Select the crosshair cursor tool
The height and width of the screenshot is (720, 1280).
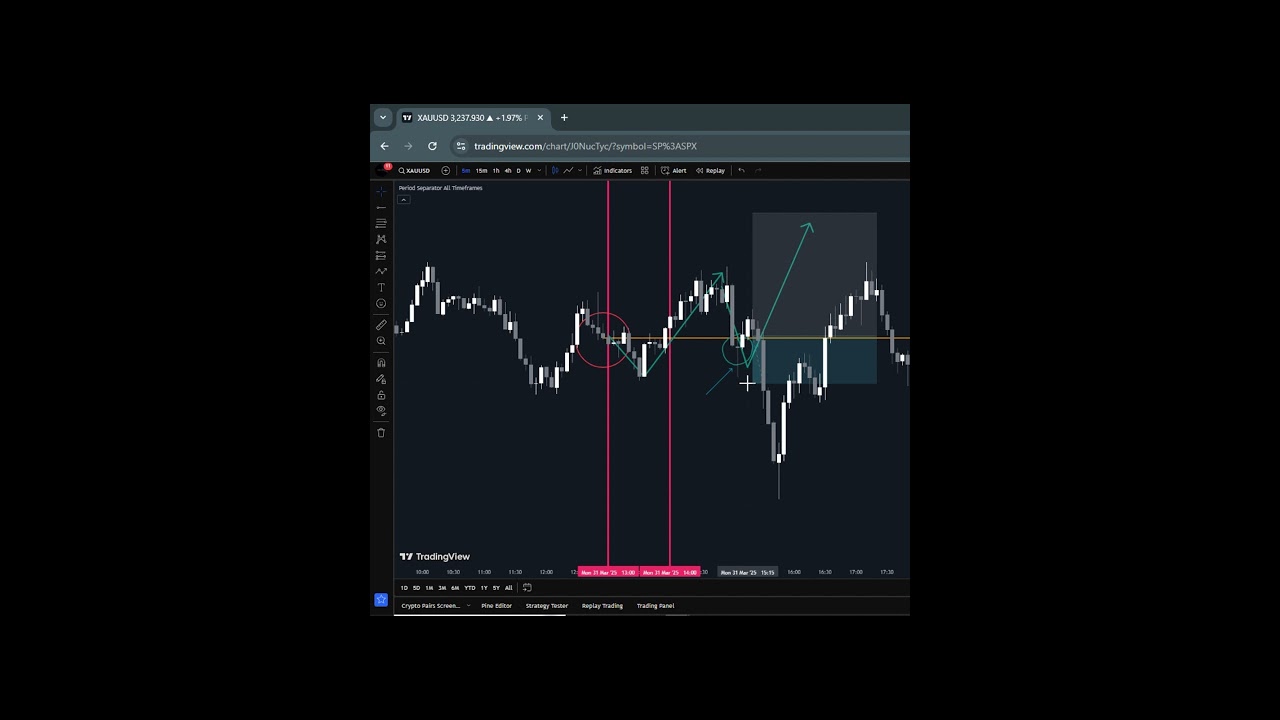381,191
